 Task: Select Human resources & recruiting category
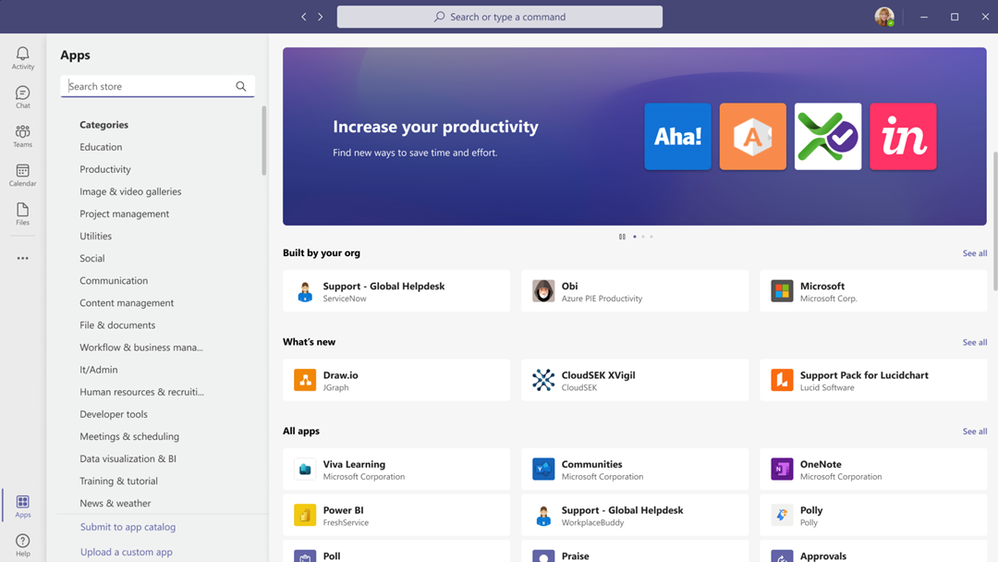pos(142,392)
